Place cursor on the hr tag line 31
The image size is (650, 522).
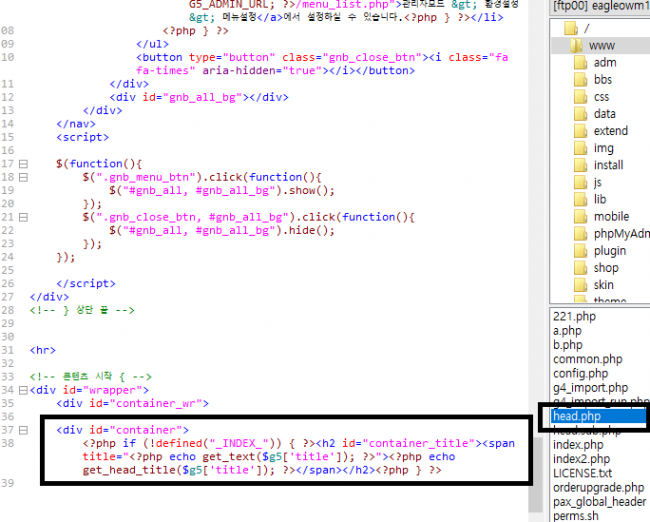43,350
